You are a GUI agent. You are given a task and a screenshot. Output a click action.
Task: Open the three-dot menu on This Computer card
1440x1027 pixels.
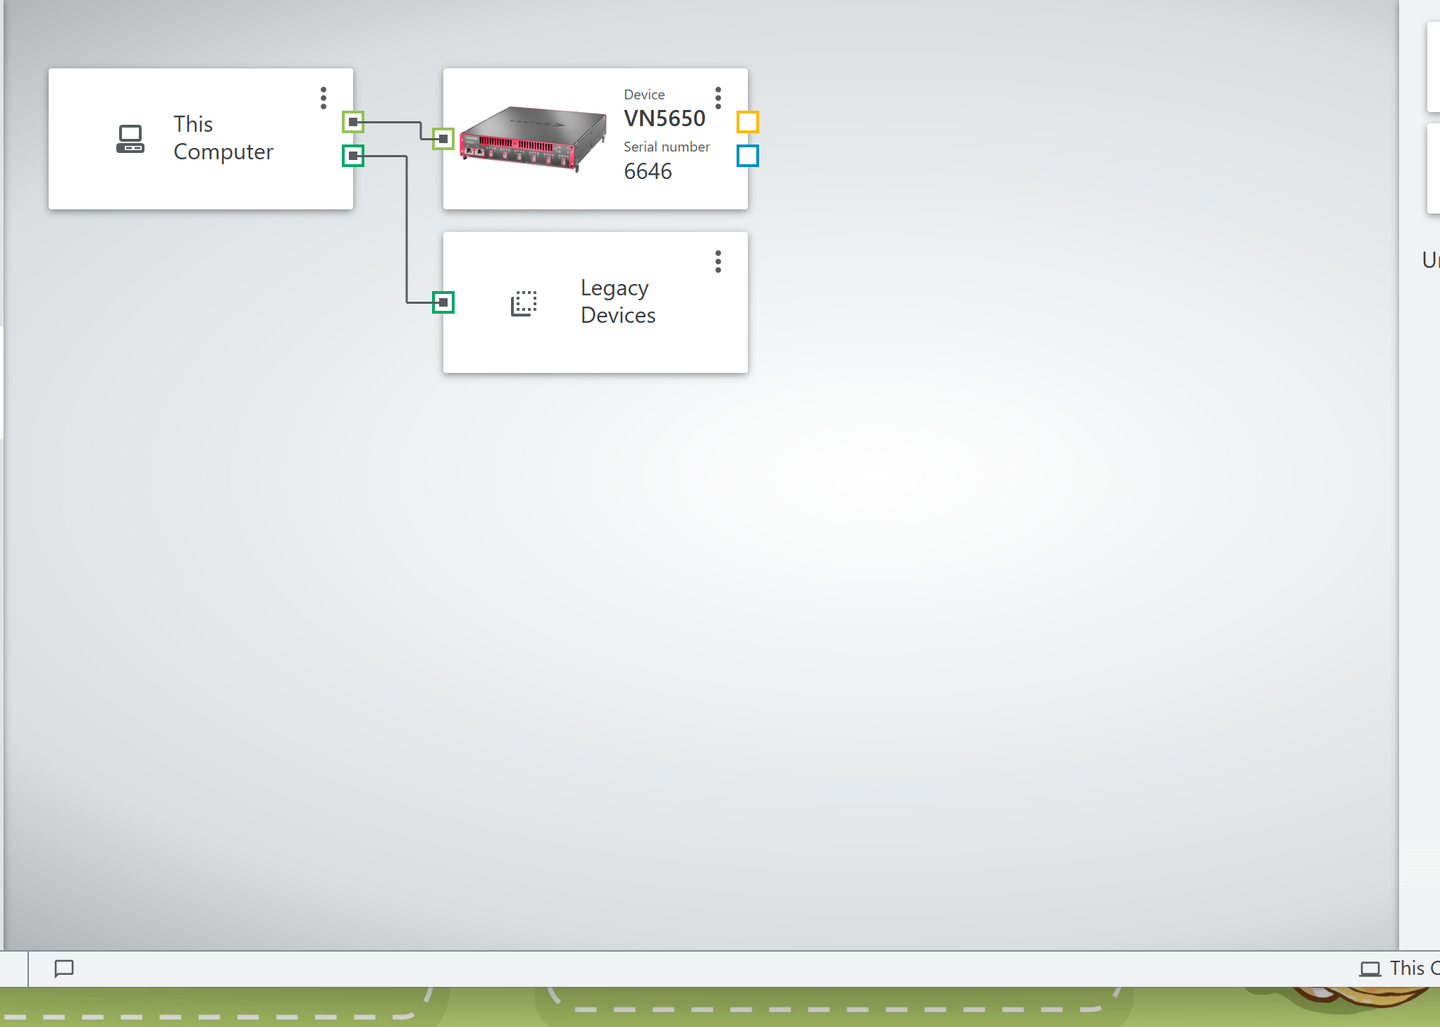(x=323, y=97)
